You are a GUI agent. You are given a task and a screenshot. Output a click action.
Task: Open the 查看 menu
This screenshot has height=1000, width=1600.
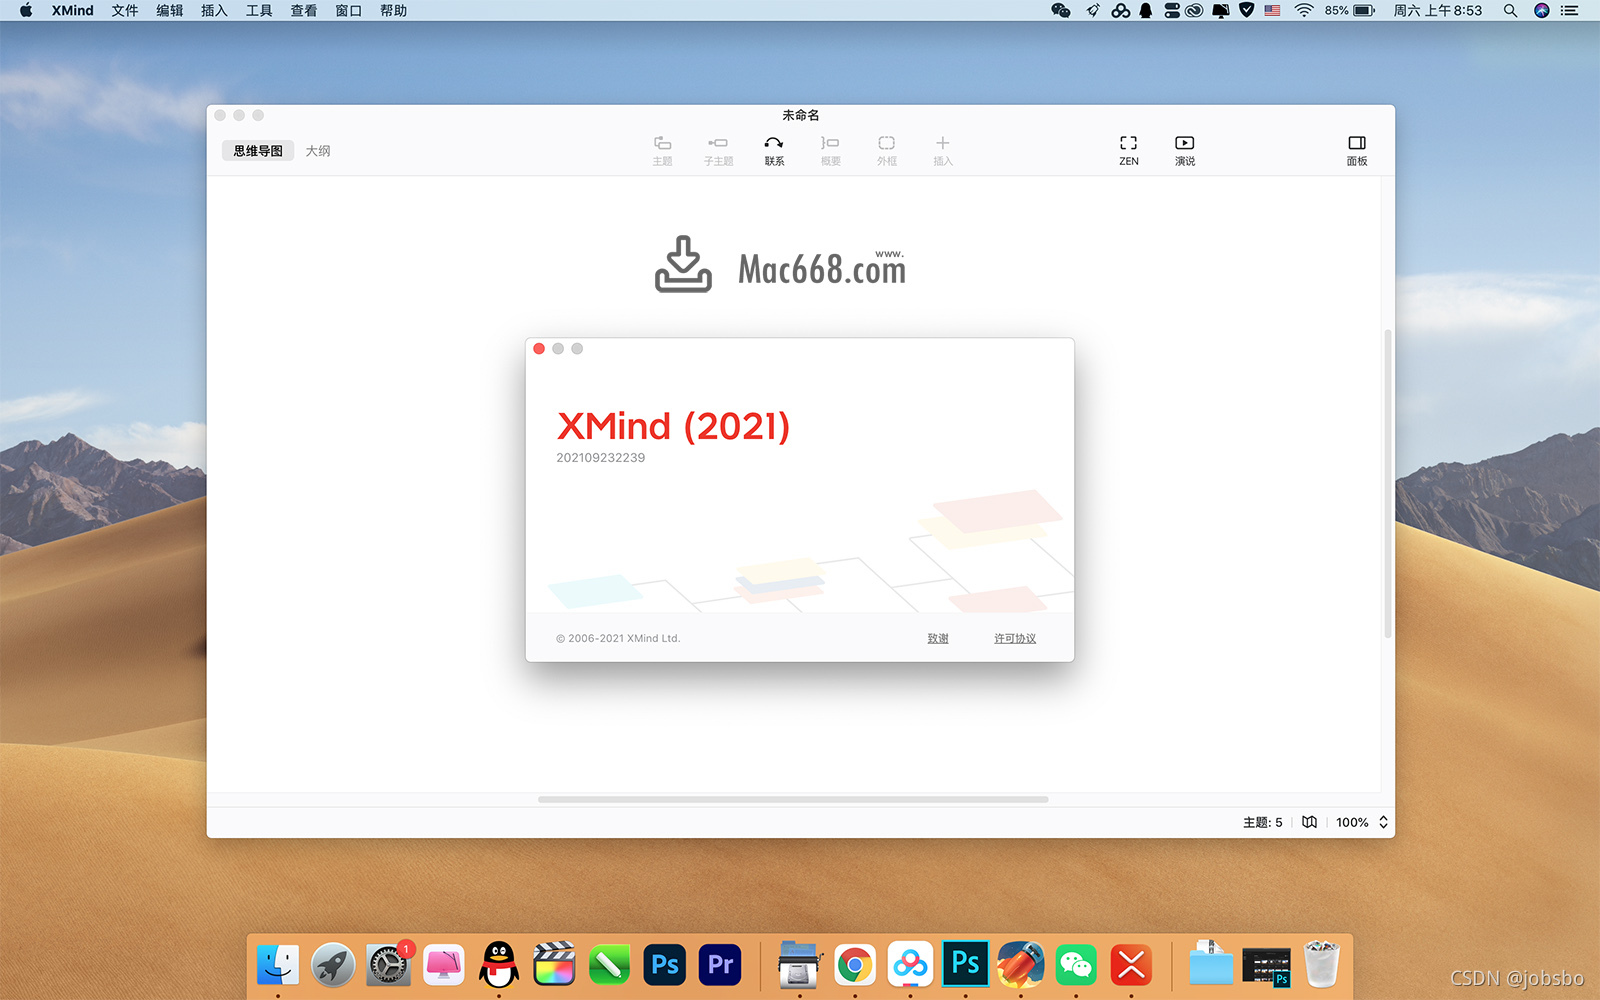pyautogui.click(x=304, y=10)
